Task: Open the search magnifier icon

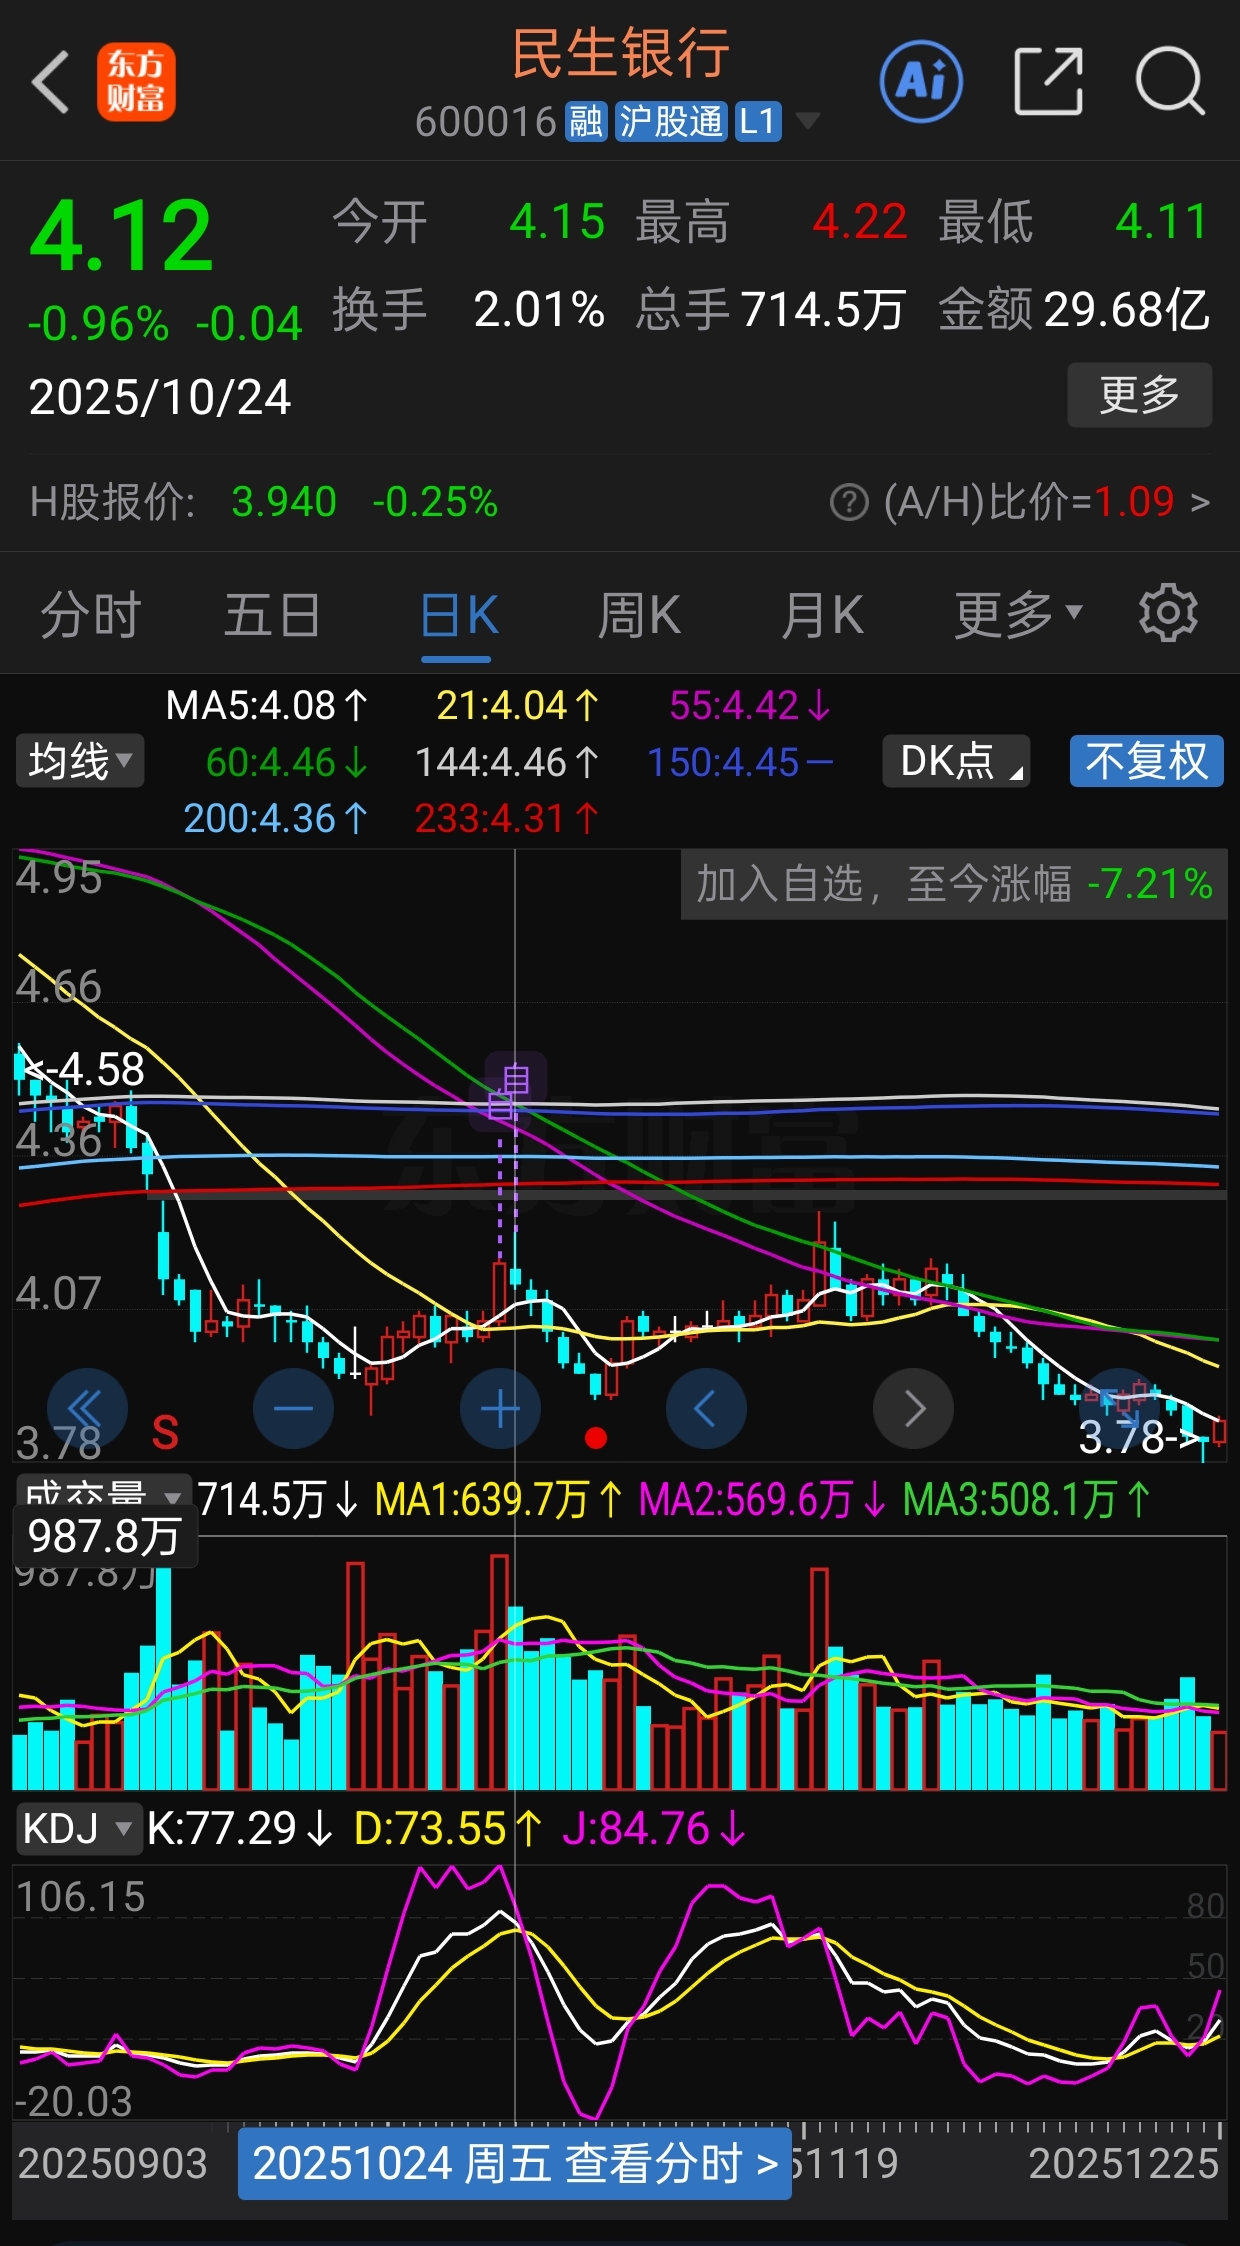Action: (x=1170, y=81)
